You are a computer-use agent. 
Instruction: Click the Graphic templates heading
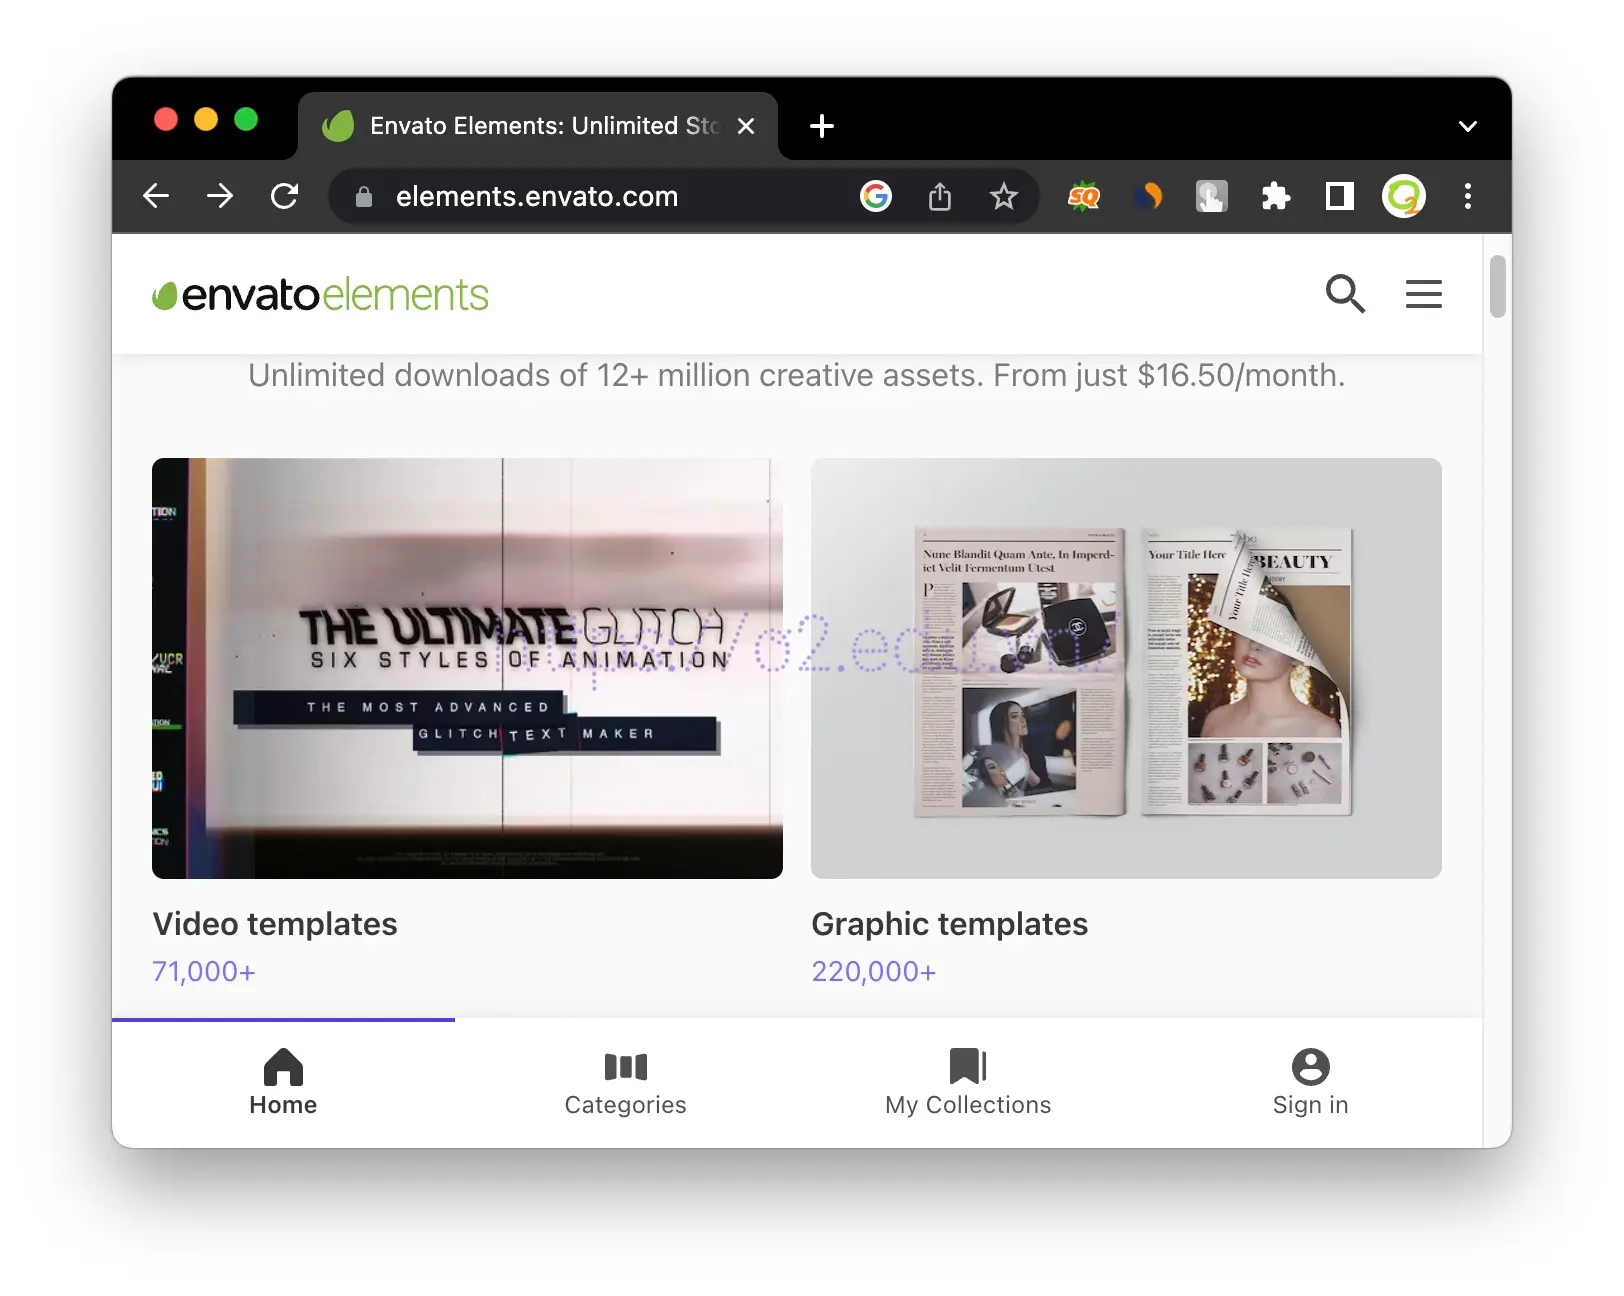pyautogui.click(x=950, y=924)
